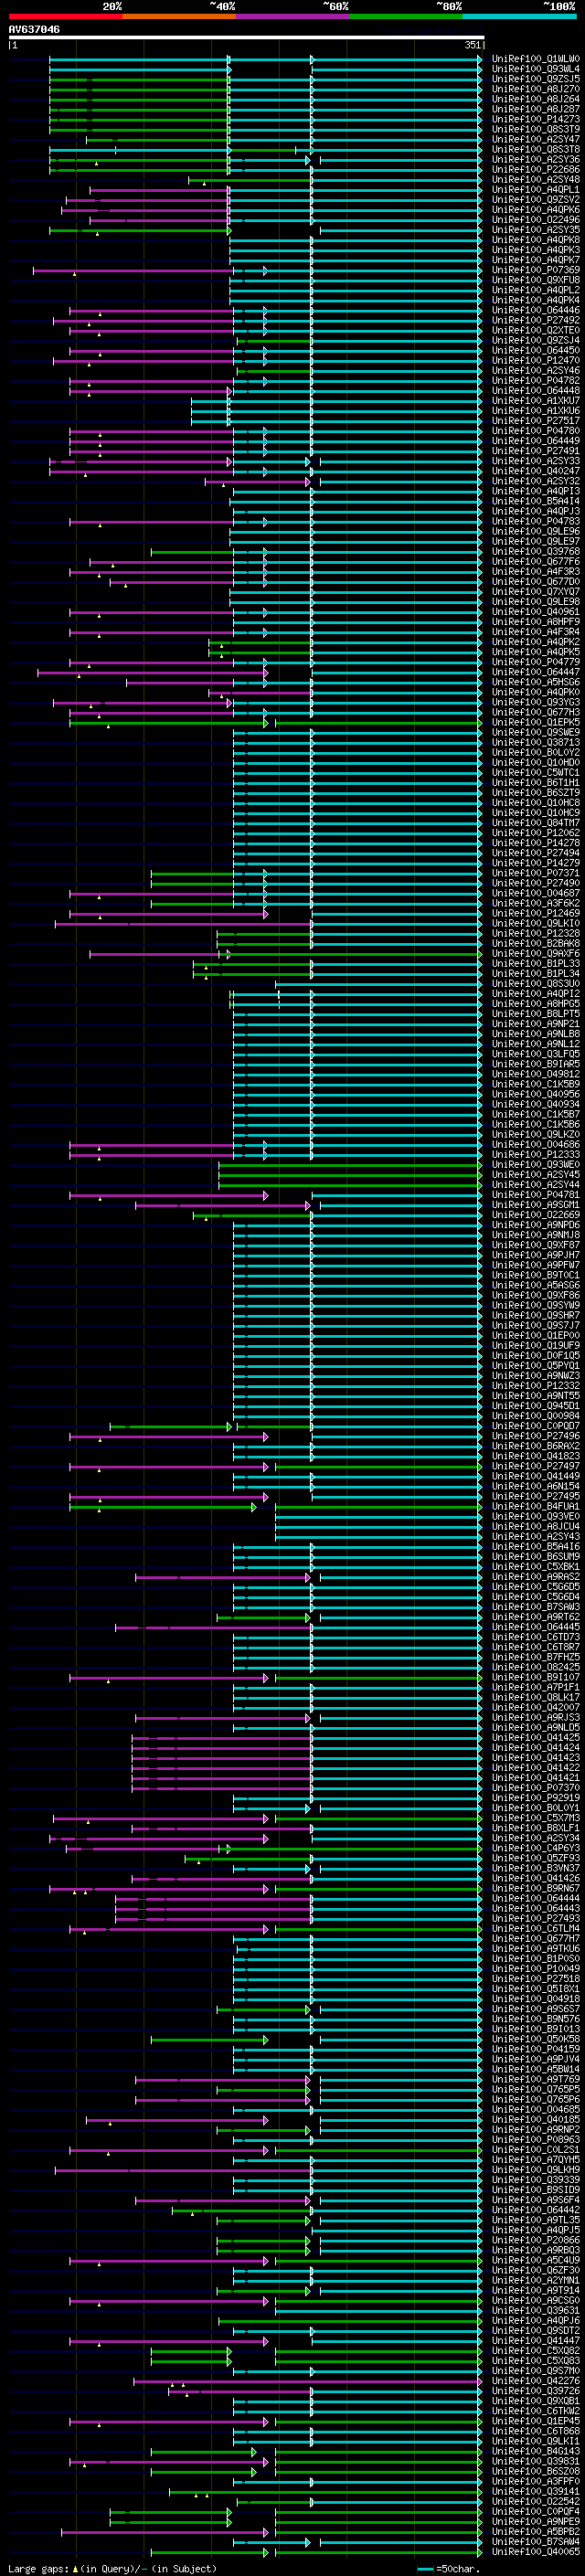
Task: Click the red 20% identity legend segment
Action: 65,16
